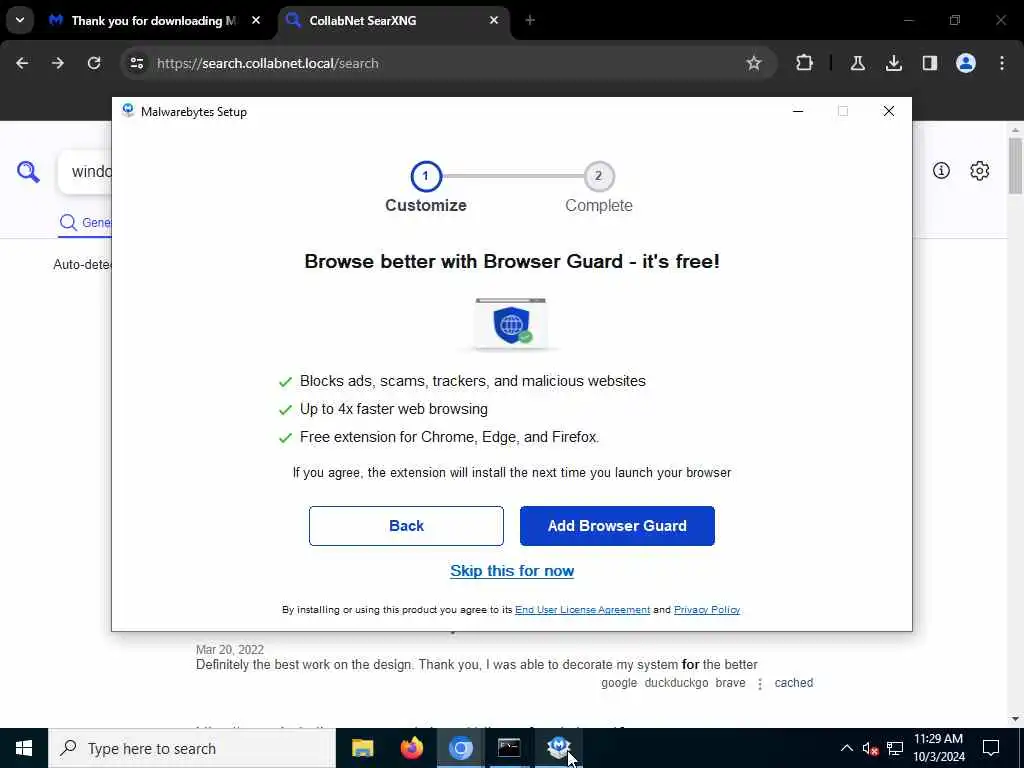Viewport: 1024px width, 768px height.
Task: Open the SearXNG General category tab
Action: 85,223
